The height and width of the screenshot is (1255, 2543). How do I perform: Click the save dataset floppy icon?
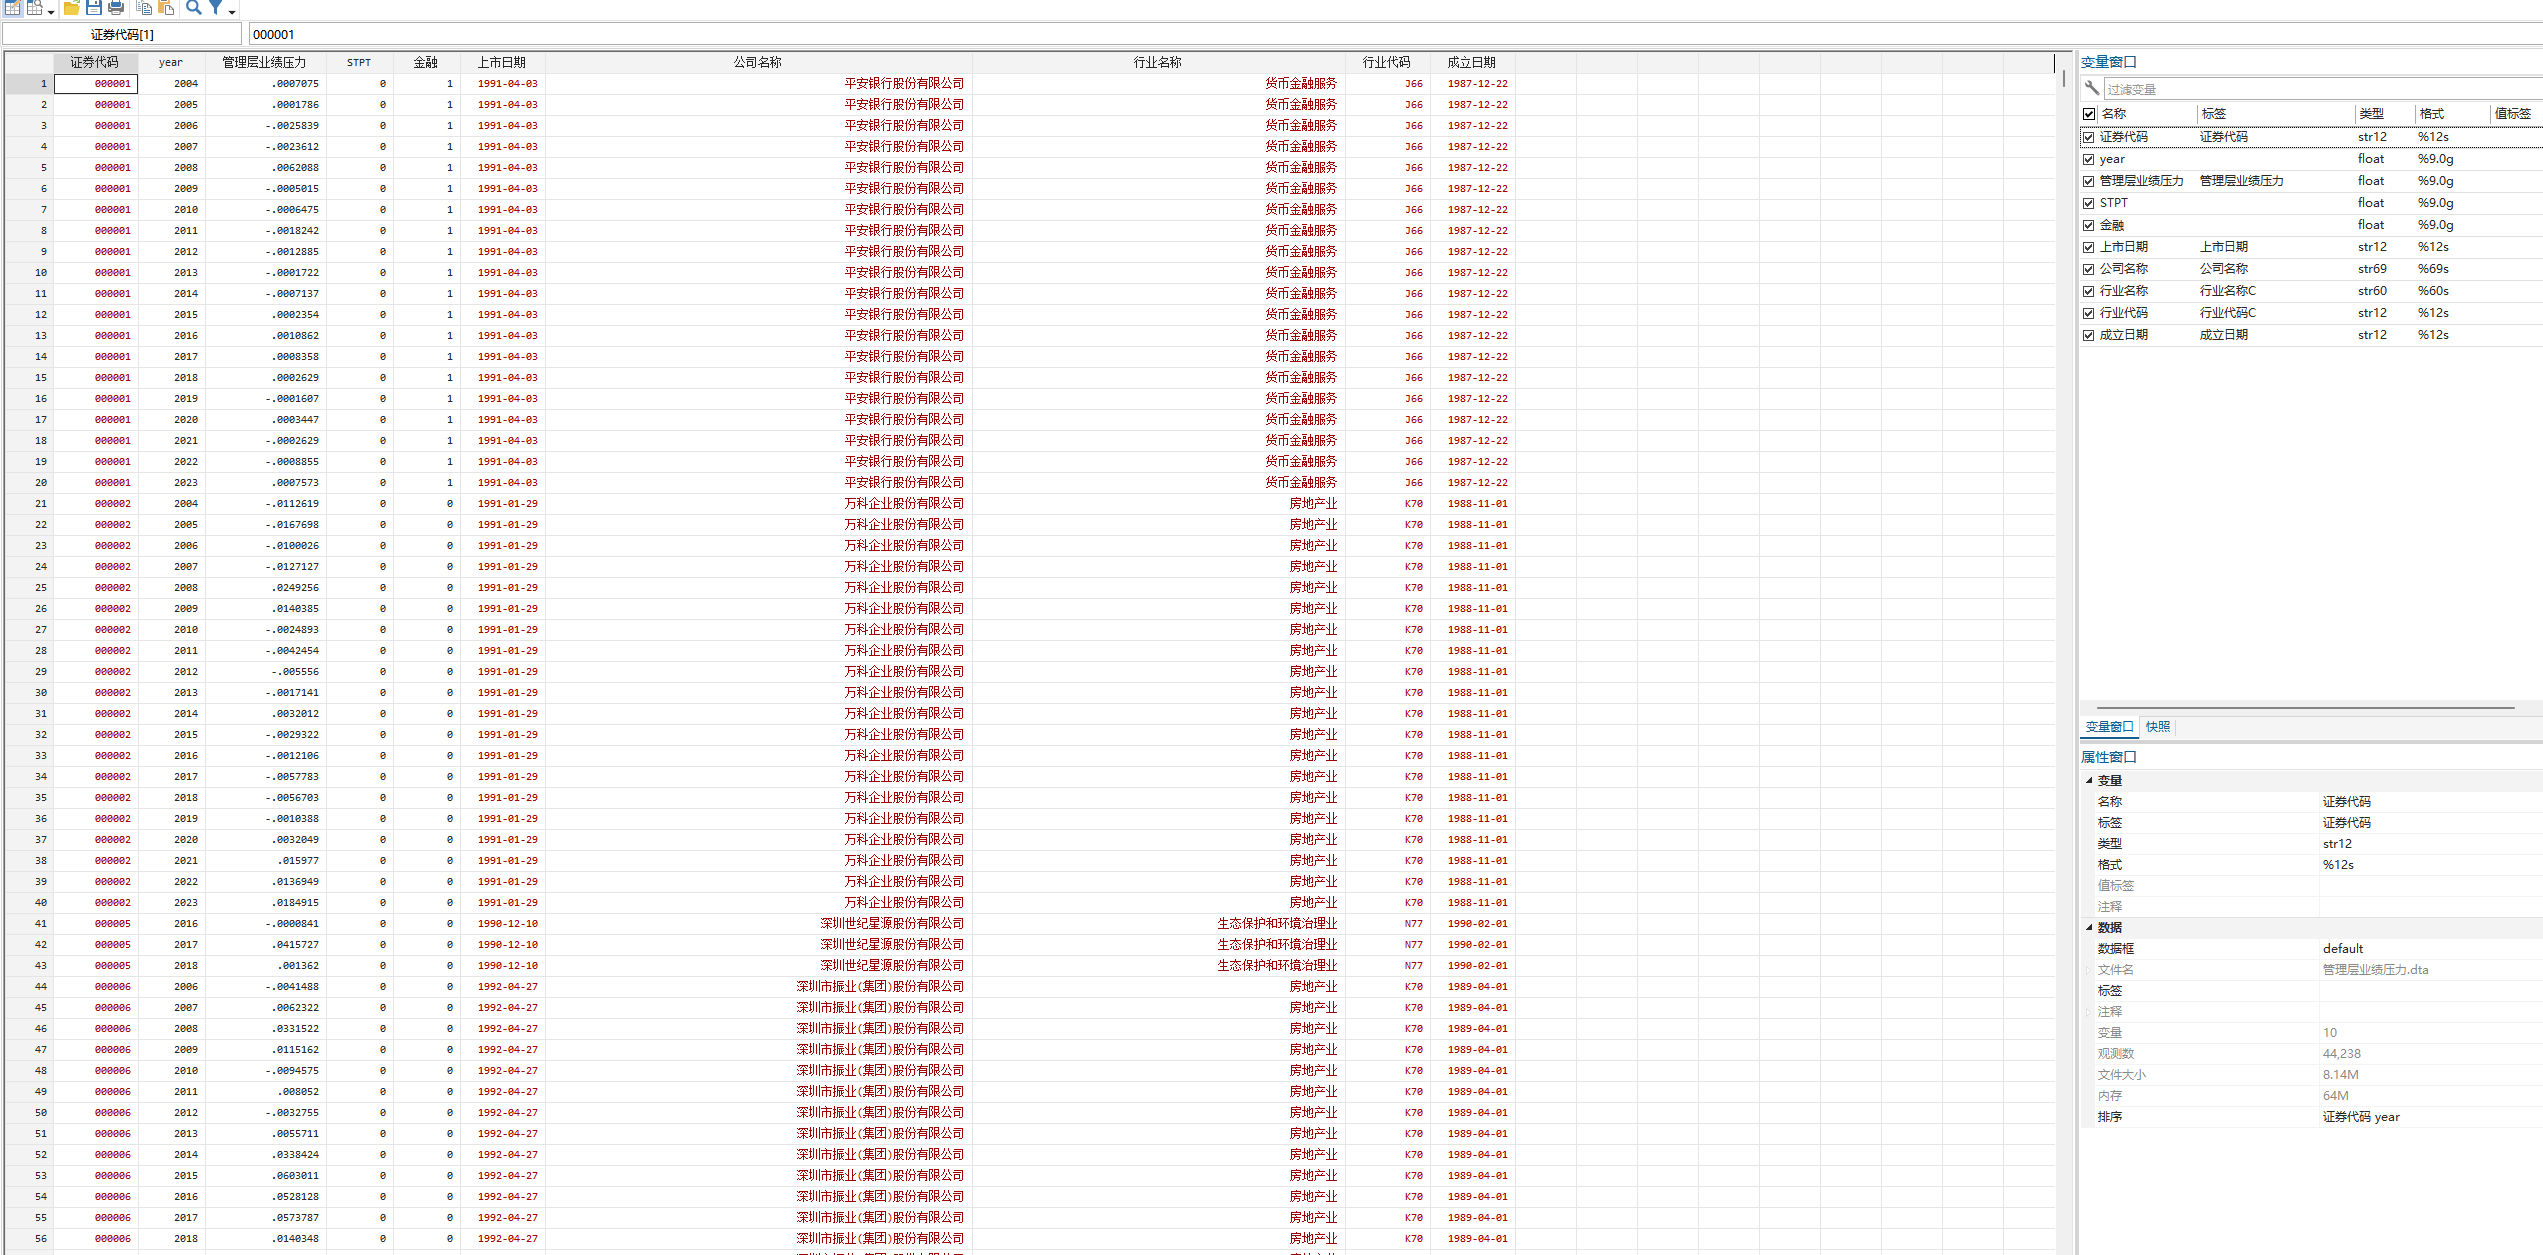pyautogui.click(x=94, y=8)
